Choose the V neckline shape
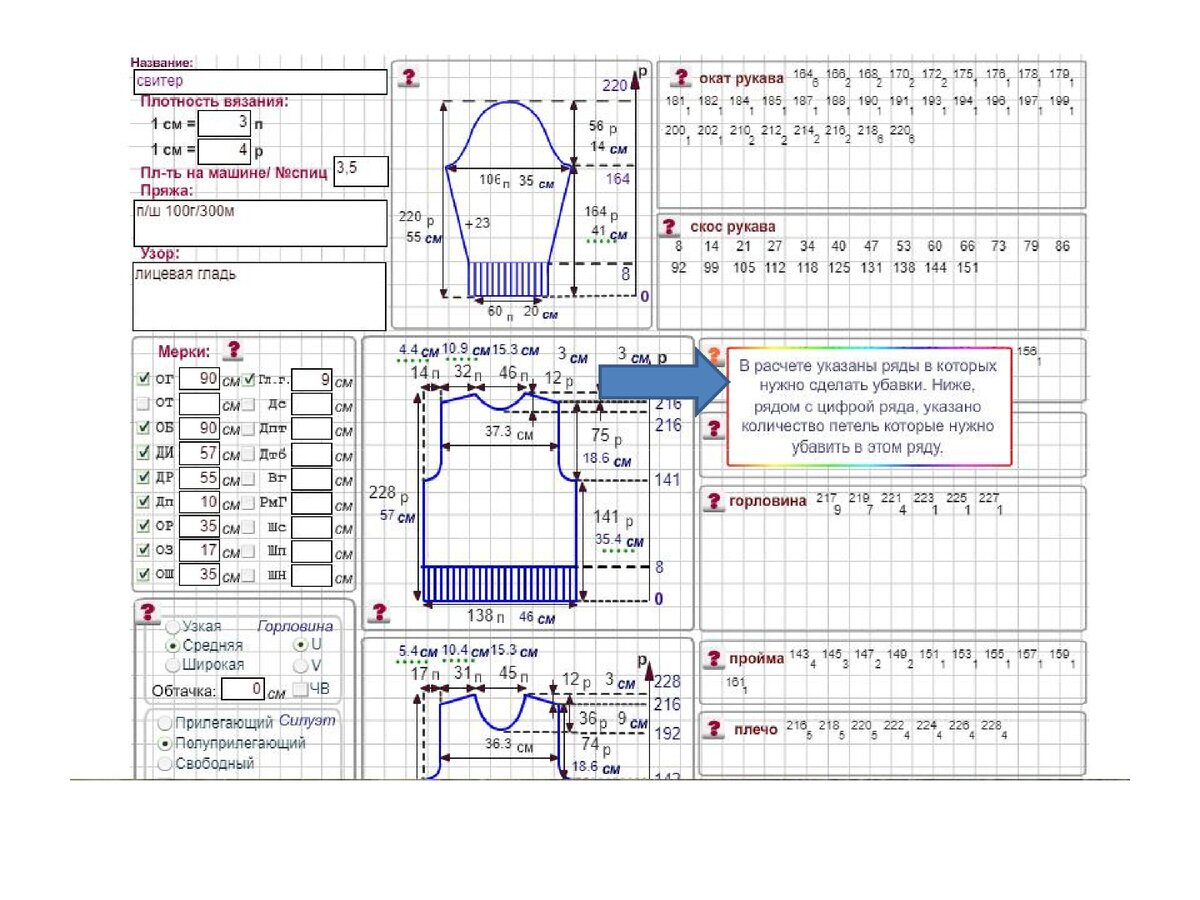Viewport: 1200px width, 900px height. 300,665
